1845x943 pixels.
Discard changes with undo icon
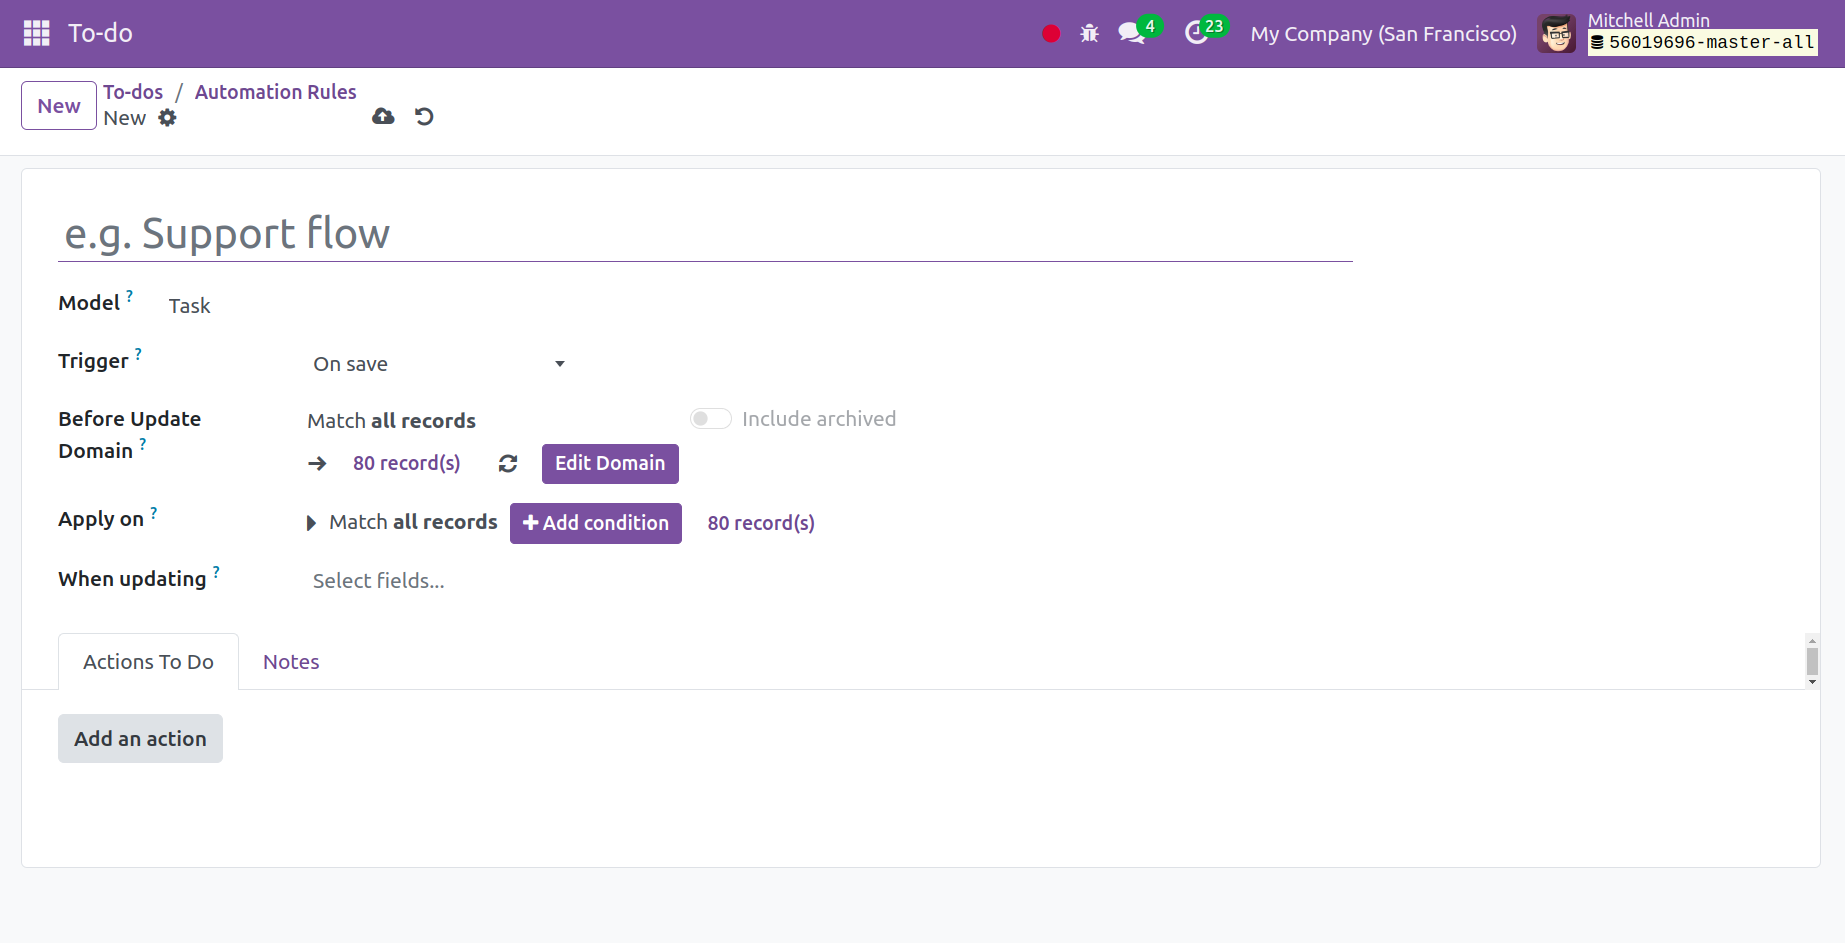424,117
